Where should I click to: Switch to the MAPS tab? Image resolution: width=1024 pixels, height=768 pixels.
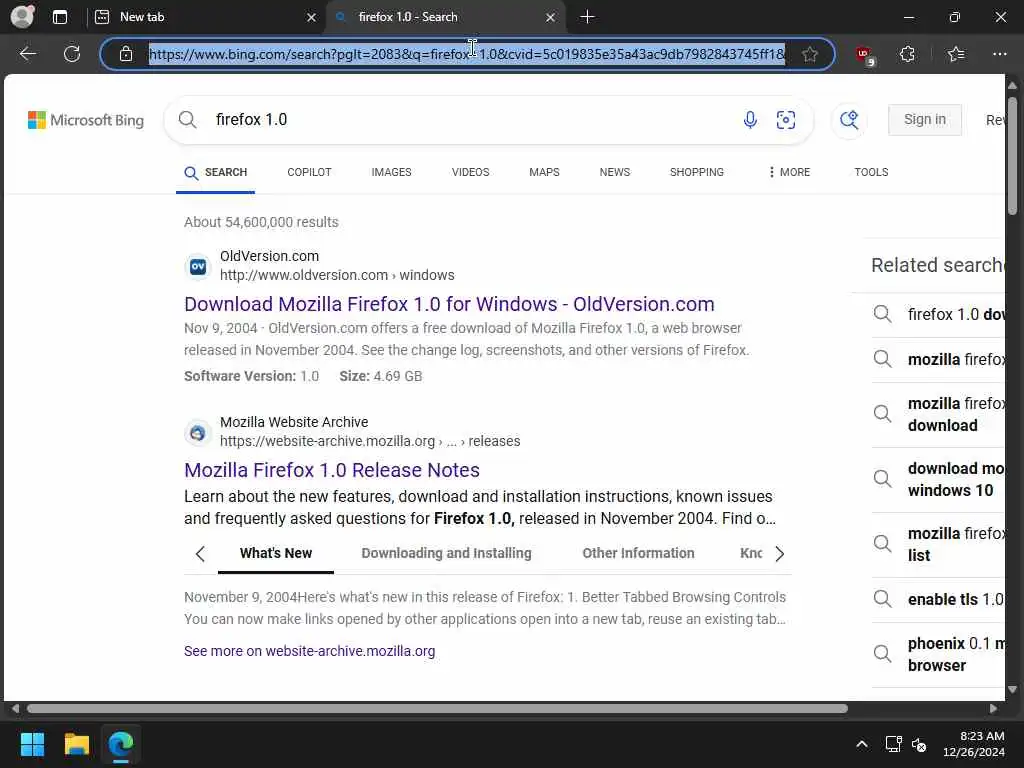544,172
